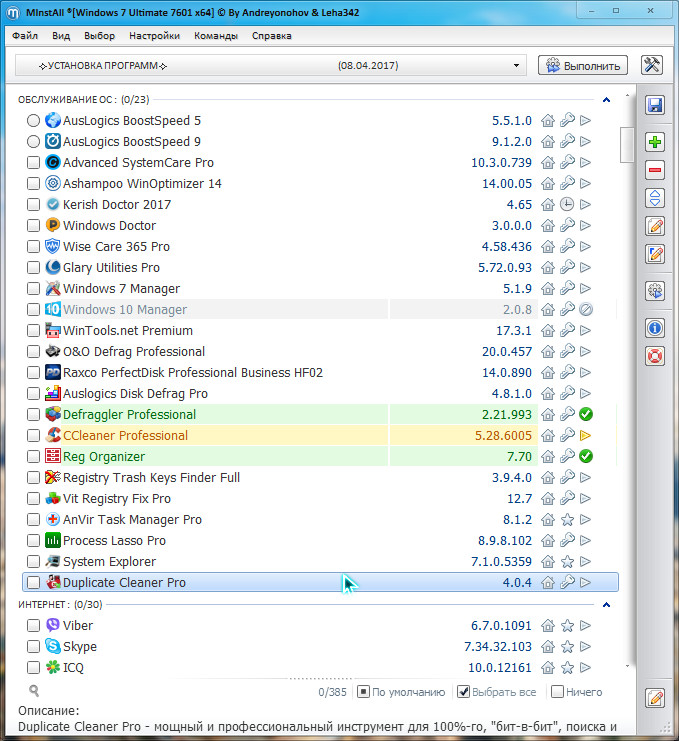Click the play arrow for ICQ

585,667
